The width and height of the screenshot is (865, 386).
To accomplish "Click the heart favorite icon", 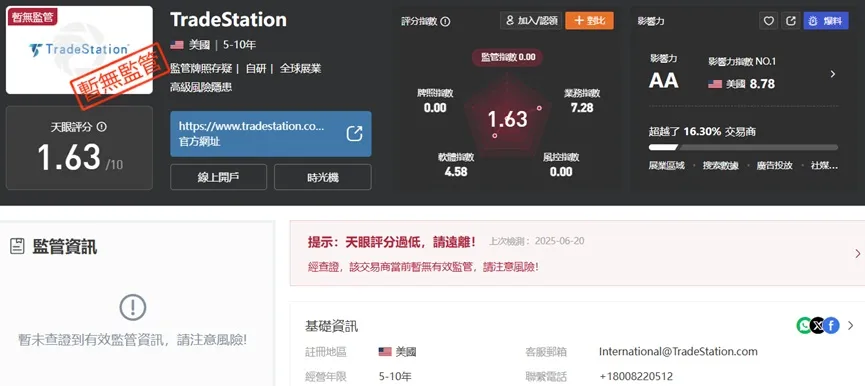I will pyautogui.click(x=768, y=21).
